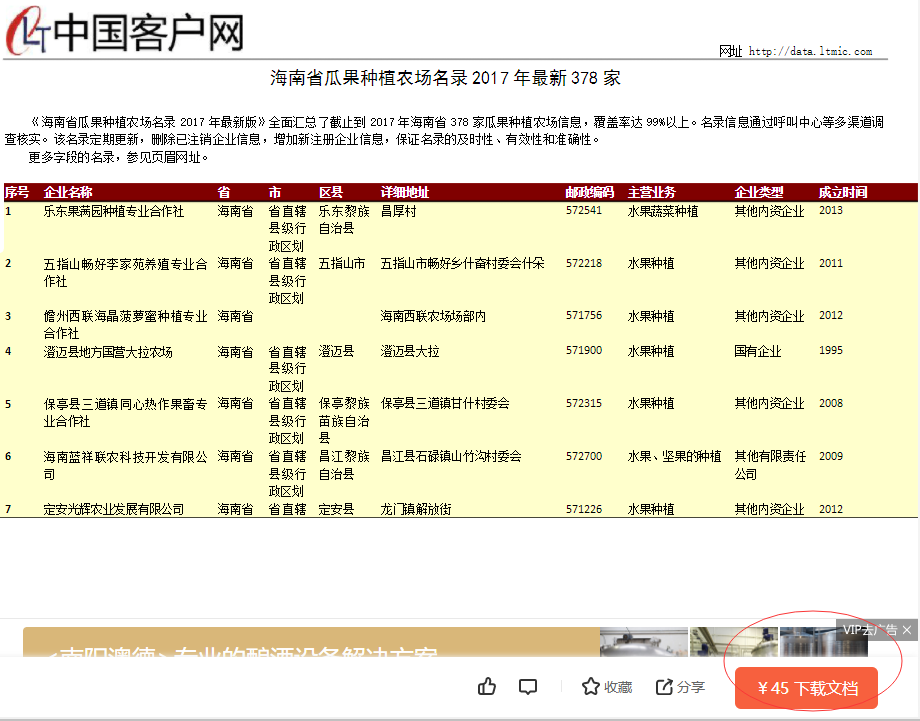Image resolution: width=920 pixels, height=721 pixels.
Task: Click address 五指山市畅好乡什奋村委会什朵
Action: [x=462, y=263]
